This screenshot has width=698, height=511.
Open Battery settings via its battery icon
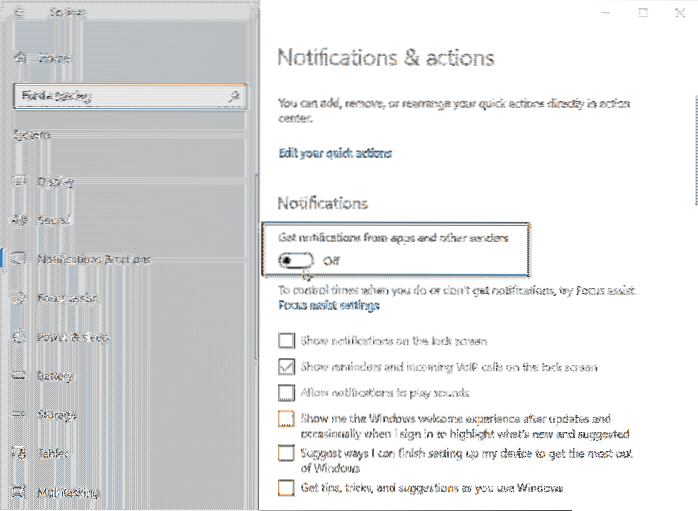(x=19, y=376)
